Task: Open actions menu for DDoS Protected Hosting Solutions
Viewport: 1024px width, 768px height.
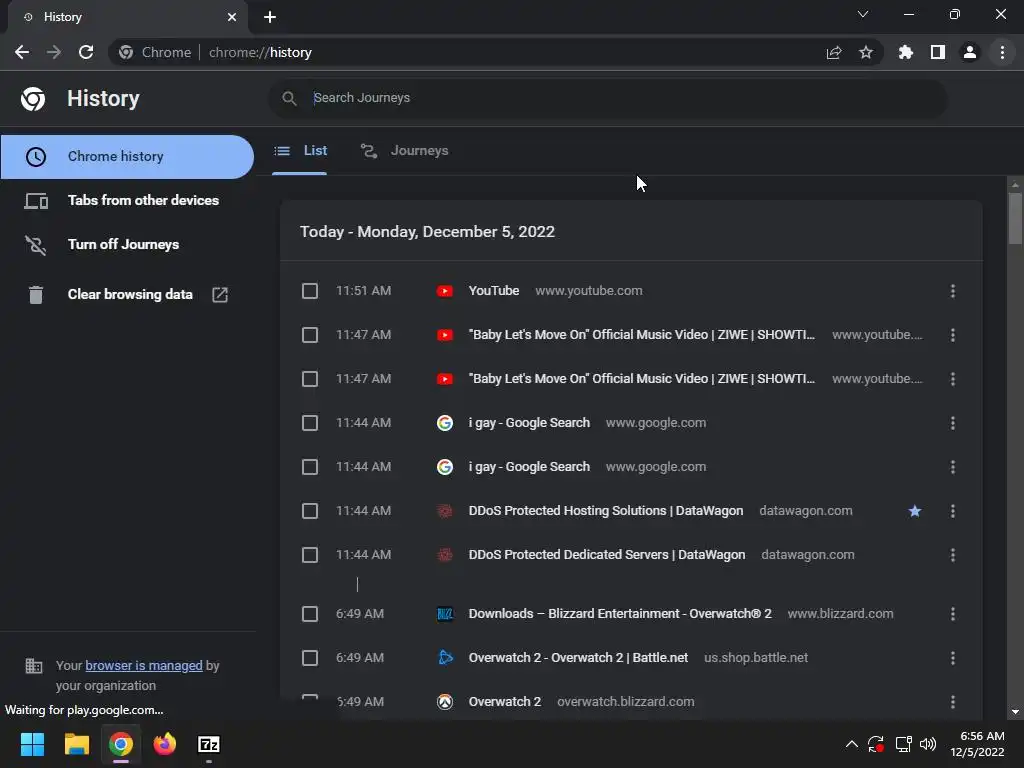Action: click(953, 511)
